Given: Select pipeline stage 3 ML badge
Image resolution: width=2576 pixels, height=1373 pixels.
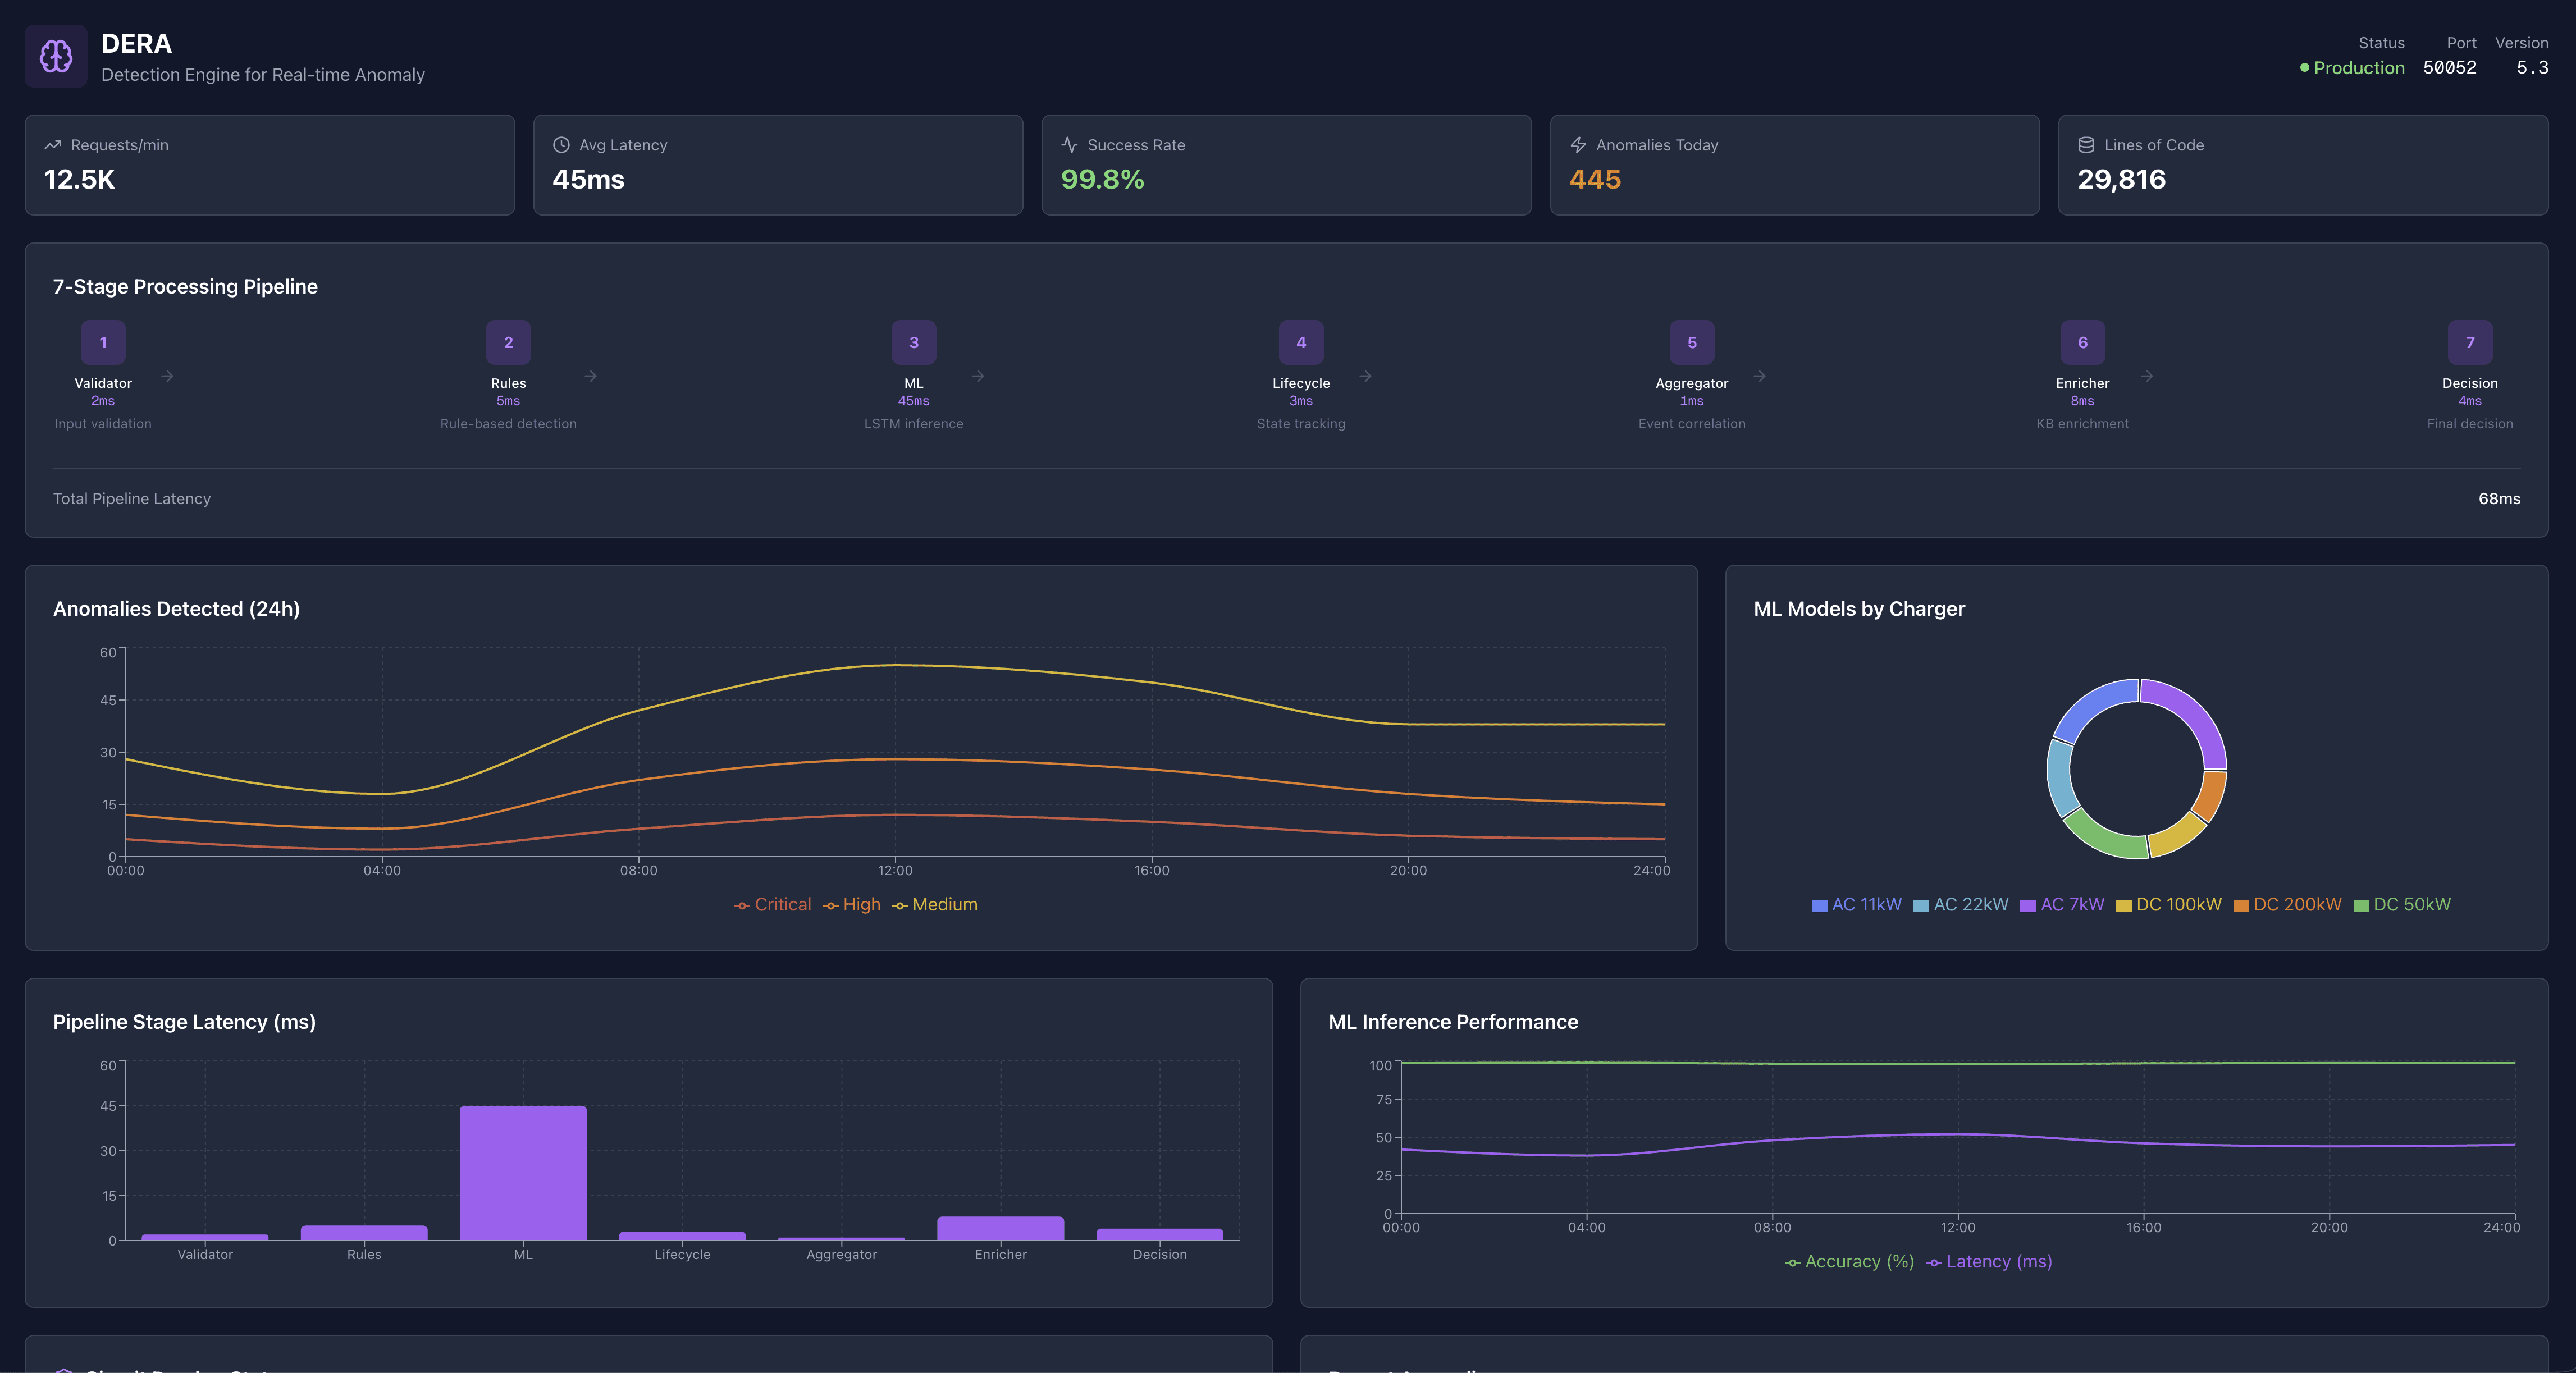Looking at the screenshot, I should [913, 342].
